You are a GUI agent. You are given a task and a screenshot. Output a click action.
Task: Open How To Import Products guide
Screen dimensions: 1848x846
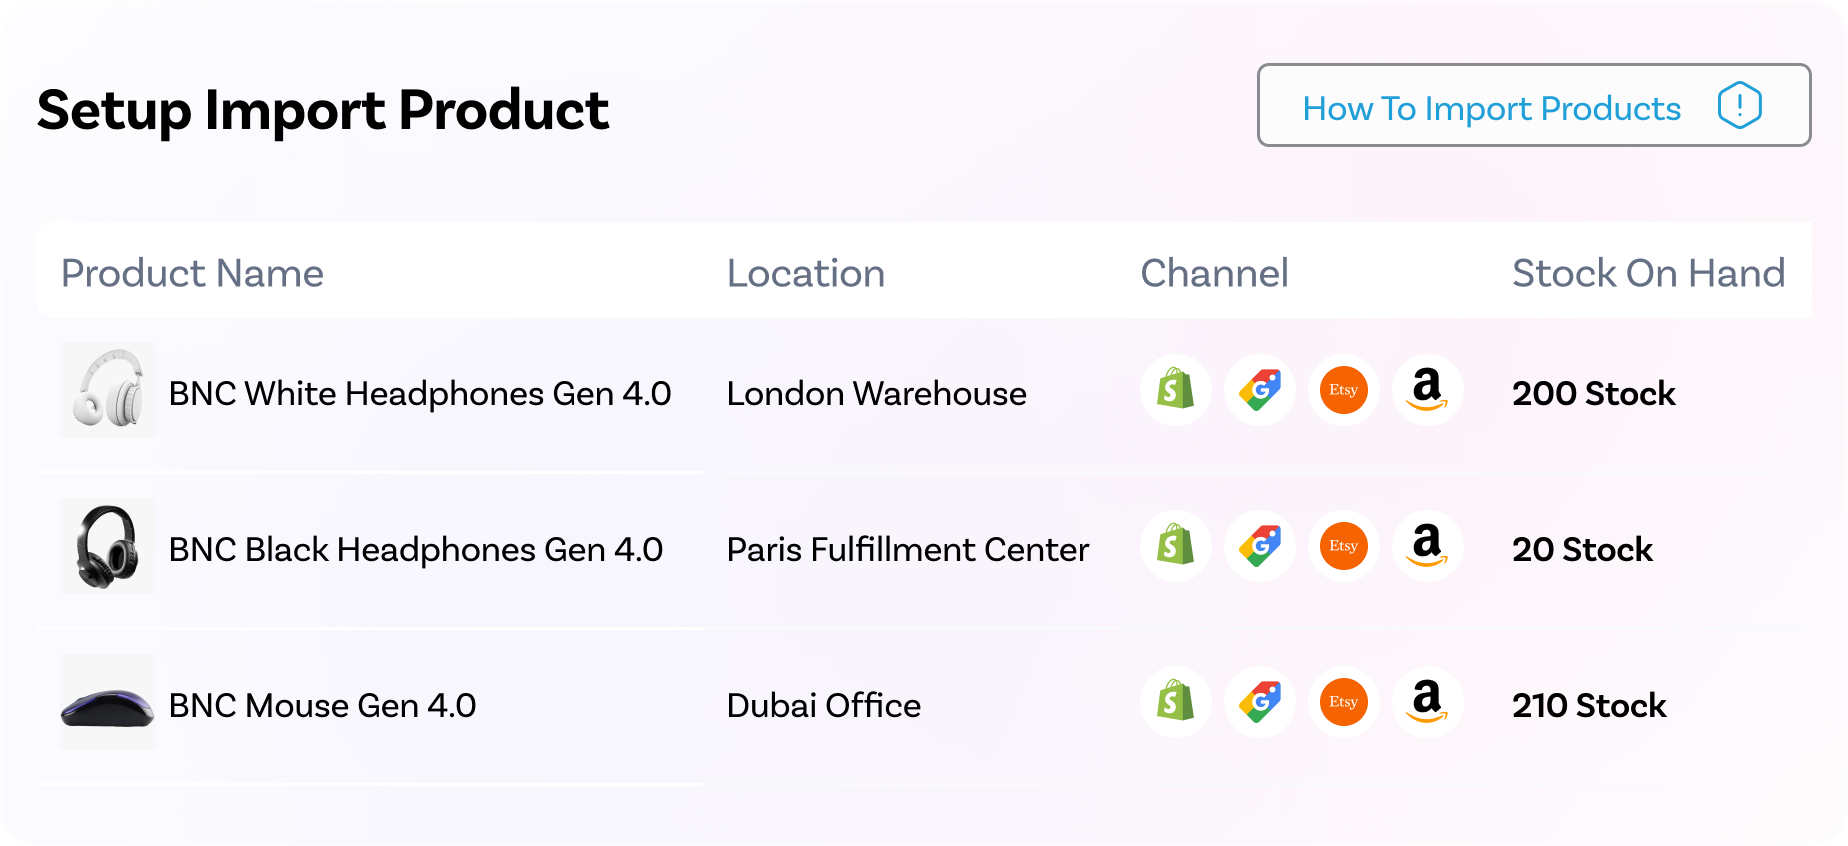[1534, 105]
